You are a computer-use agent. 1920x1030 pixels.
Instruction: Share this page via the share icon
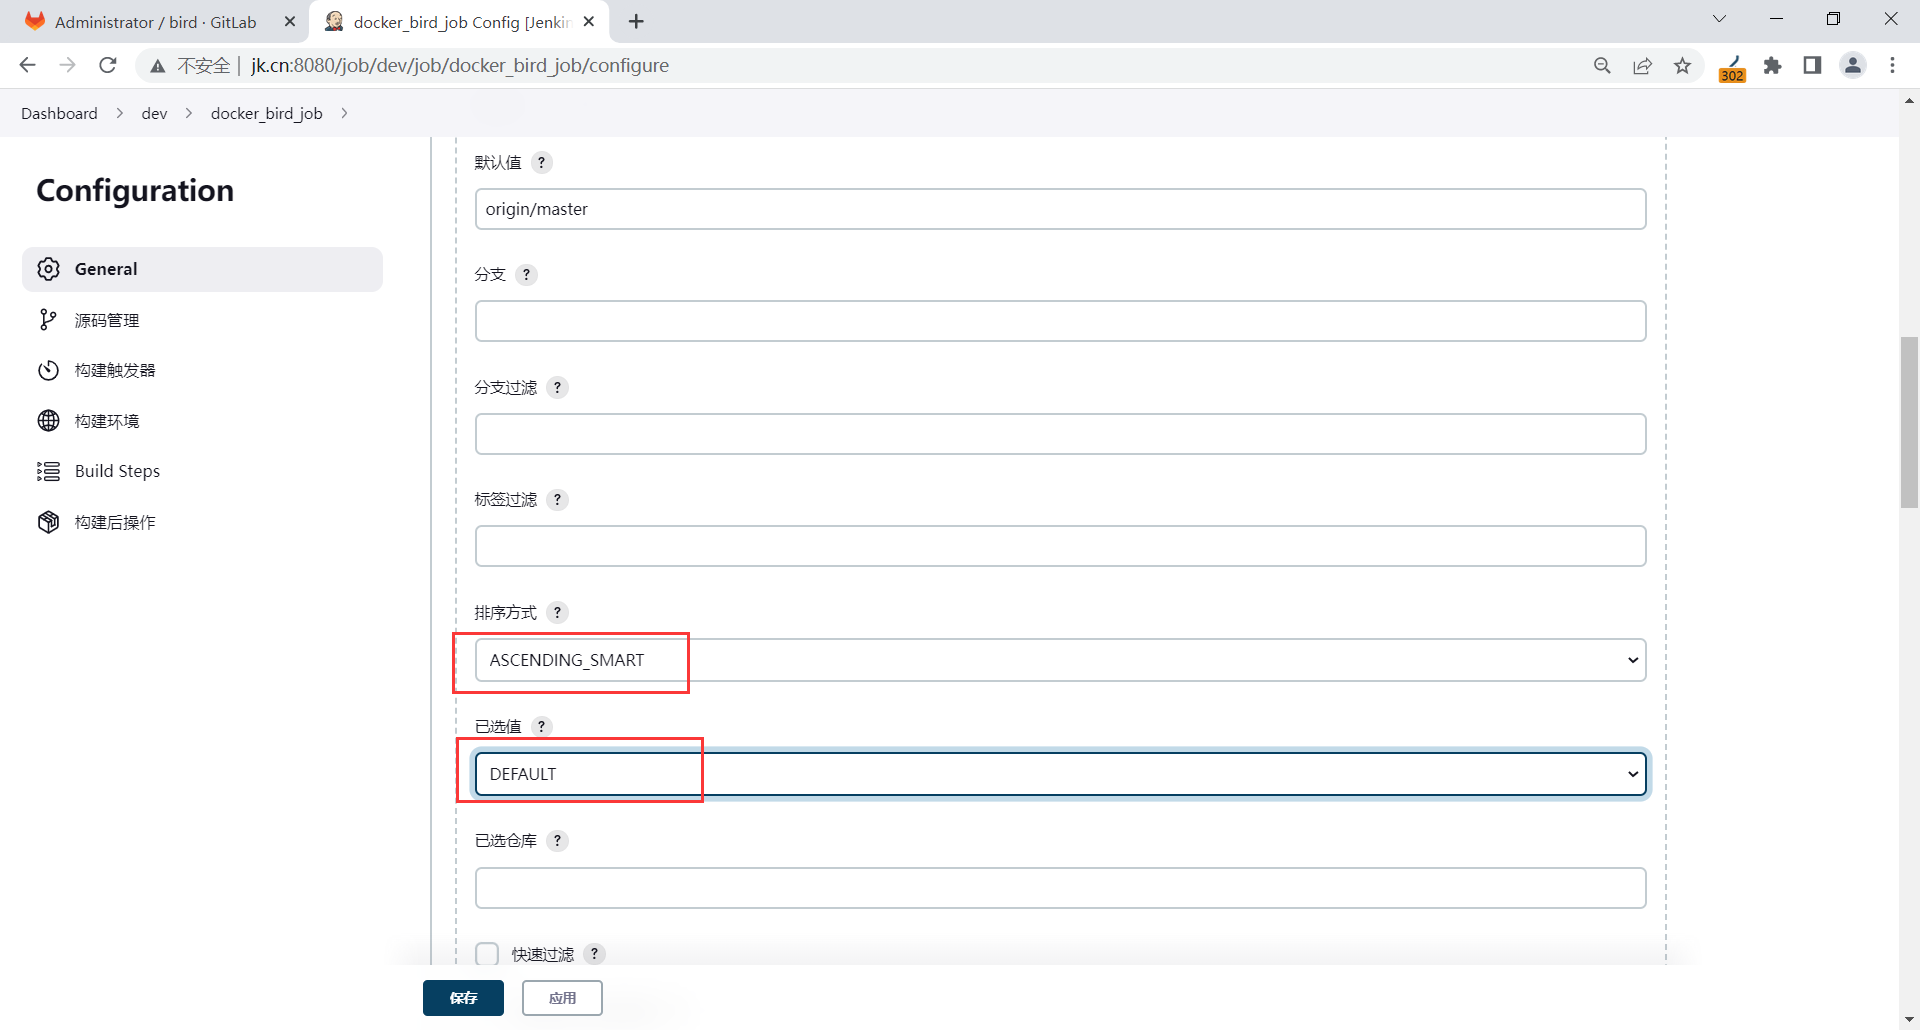1642,65
